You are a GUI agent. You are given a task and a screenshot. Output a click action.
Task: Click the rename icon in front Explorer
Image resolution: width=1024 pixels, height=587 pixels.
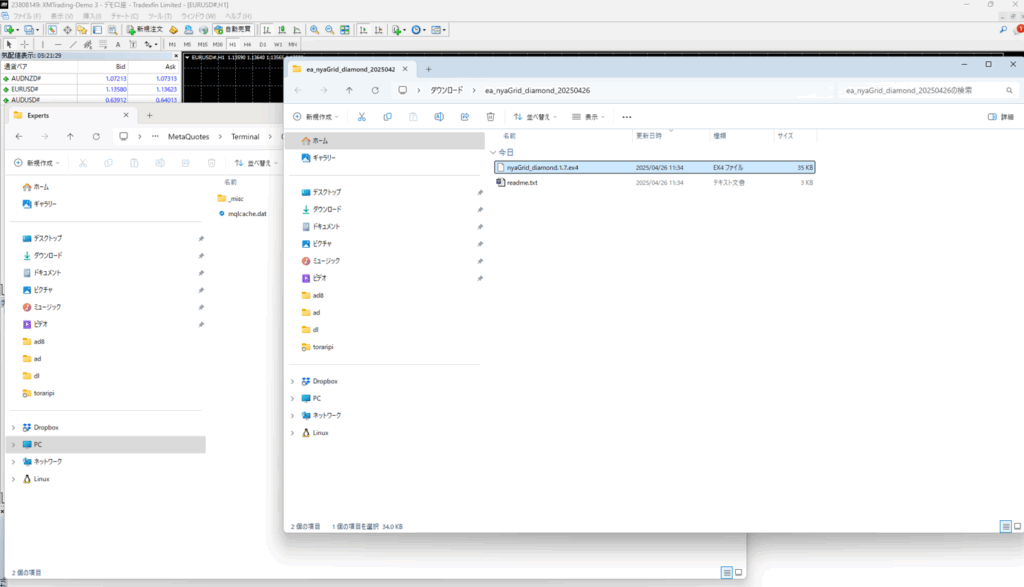tap(439, 117)
